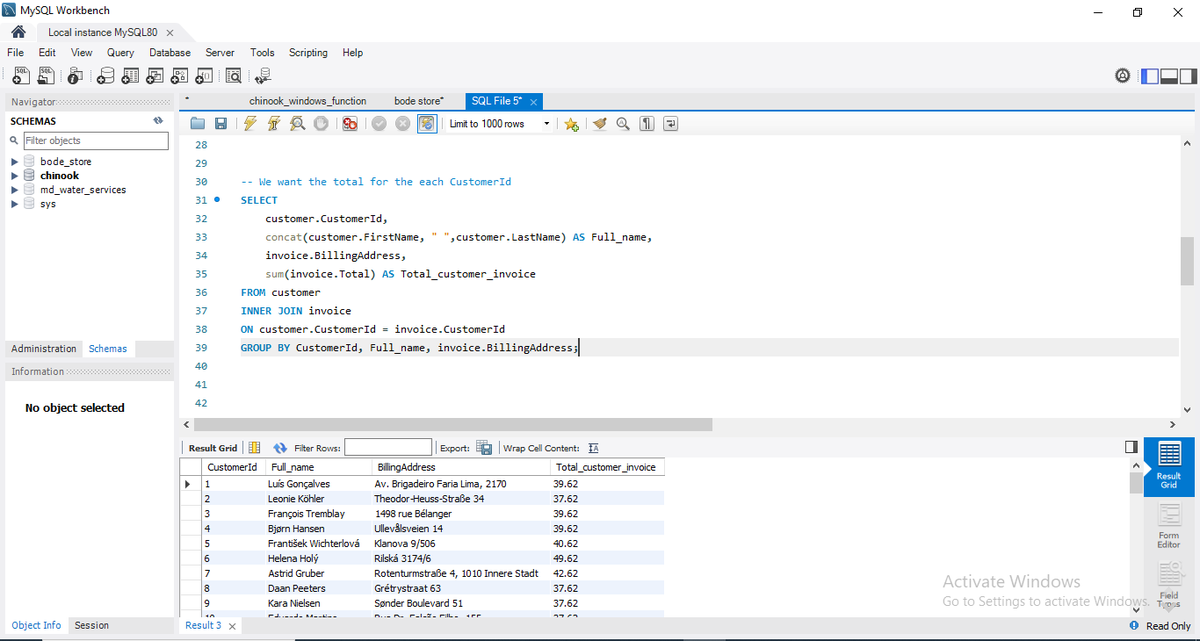Create a new stored procedure icon
This screenshot has height=641, width=1200.
click(180, 75)
